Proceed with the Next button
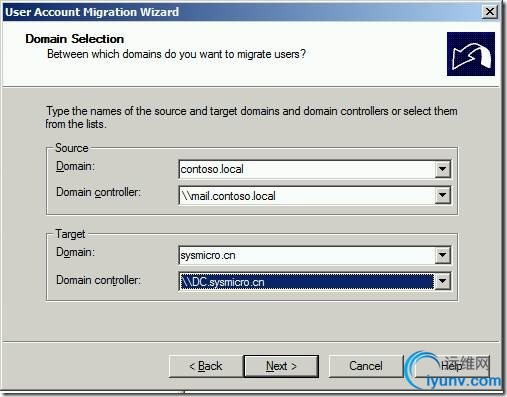 (x=281, y=366)
